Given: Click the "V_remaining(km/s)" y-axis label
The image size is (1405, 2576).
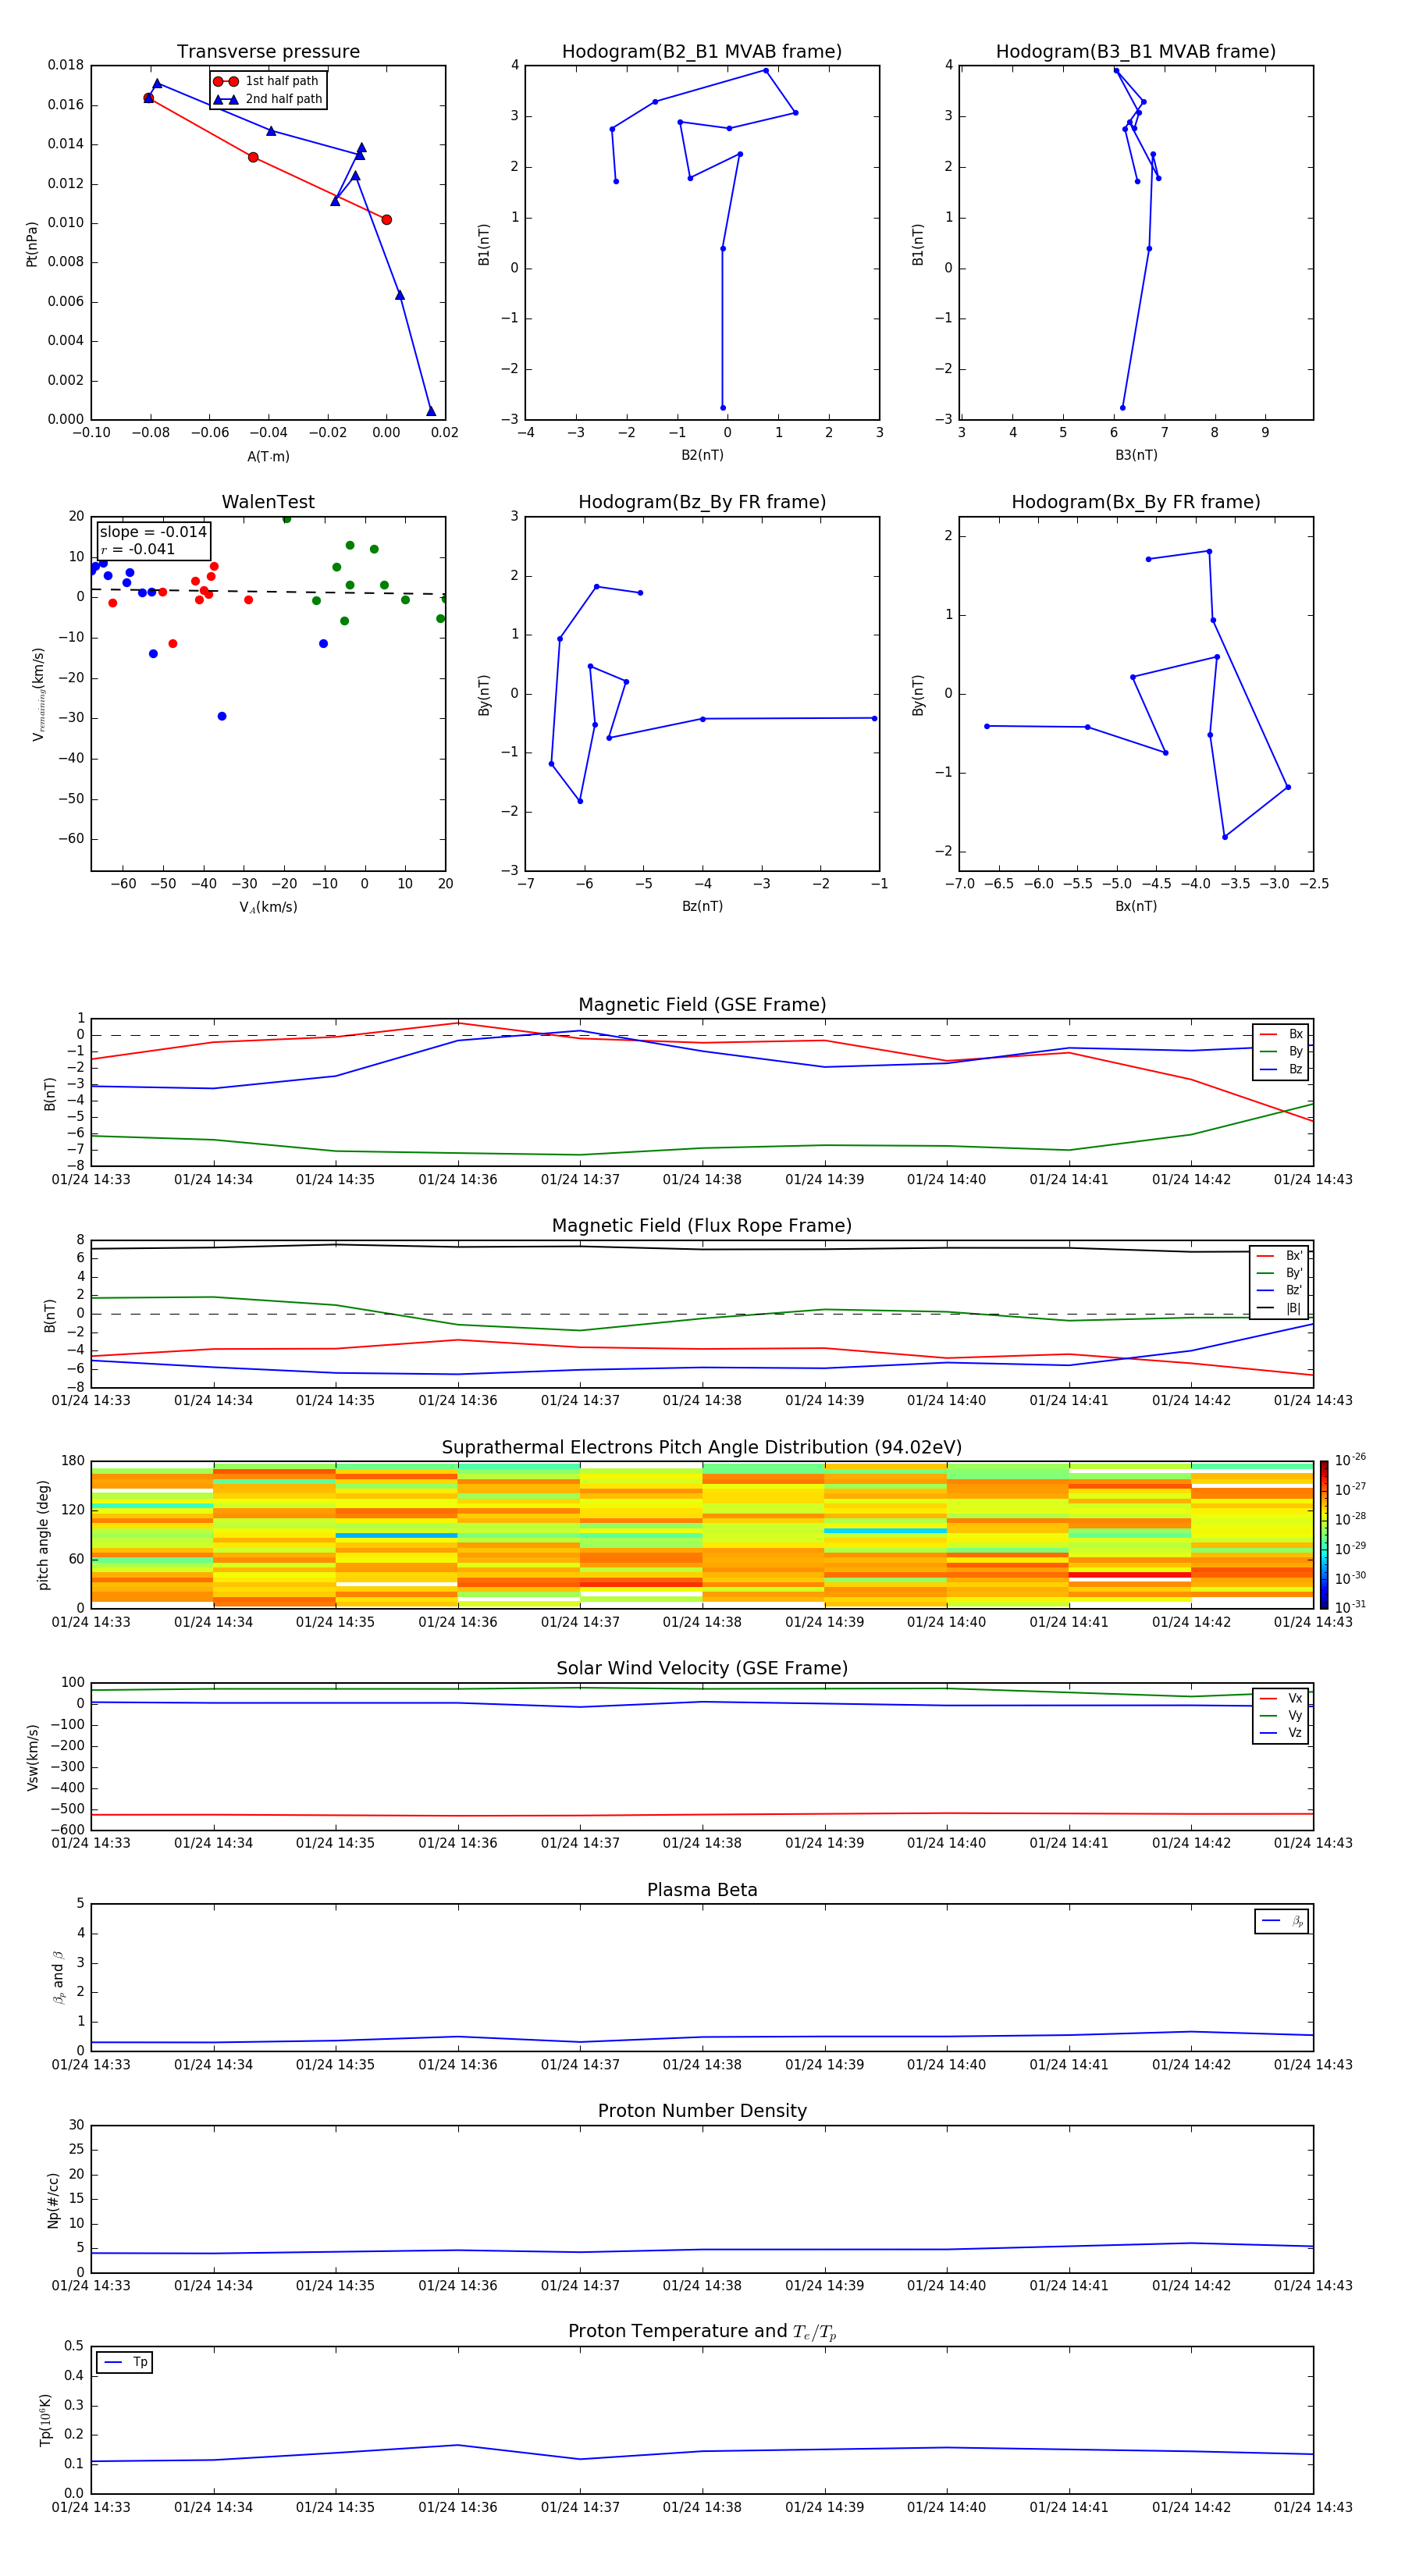Looking at the screenshot, I should 39,694.
